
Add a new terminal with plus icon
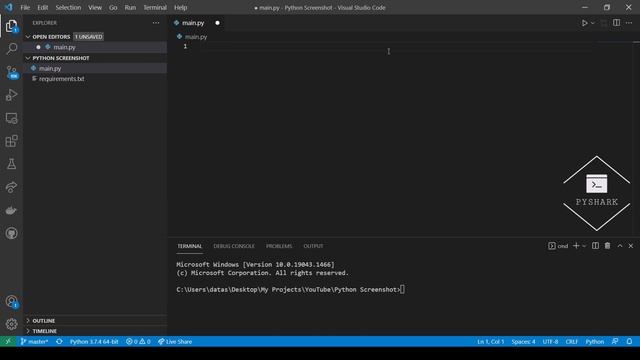tap(576, 246)
